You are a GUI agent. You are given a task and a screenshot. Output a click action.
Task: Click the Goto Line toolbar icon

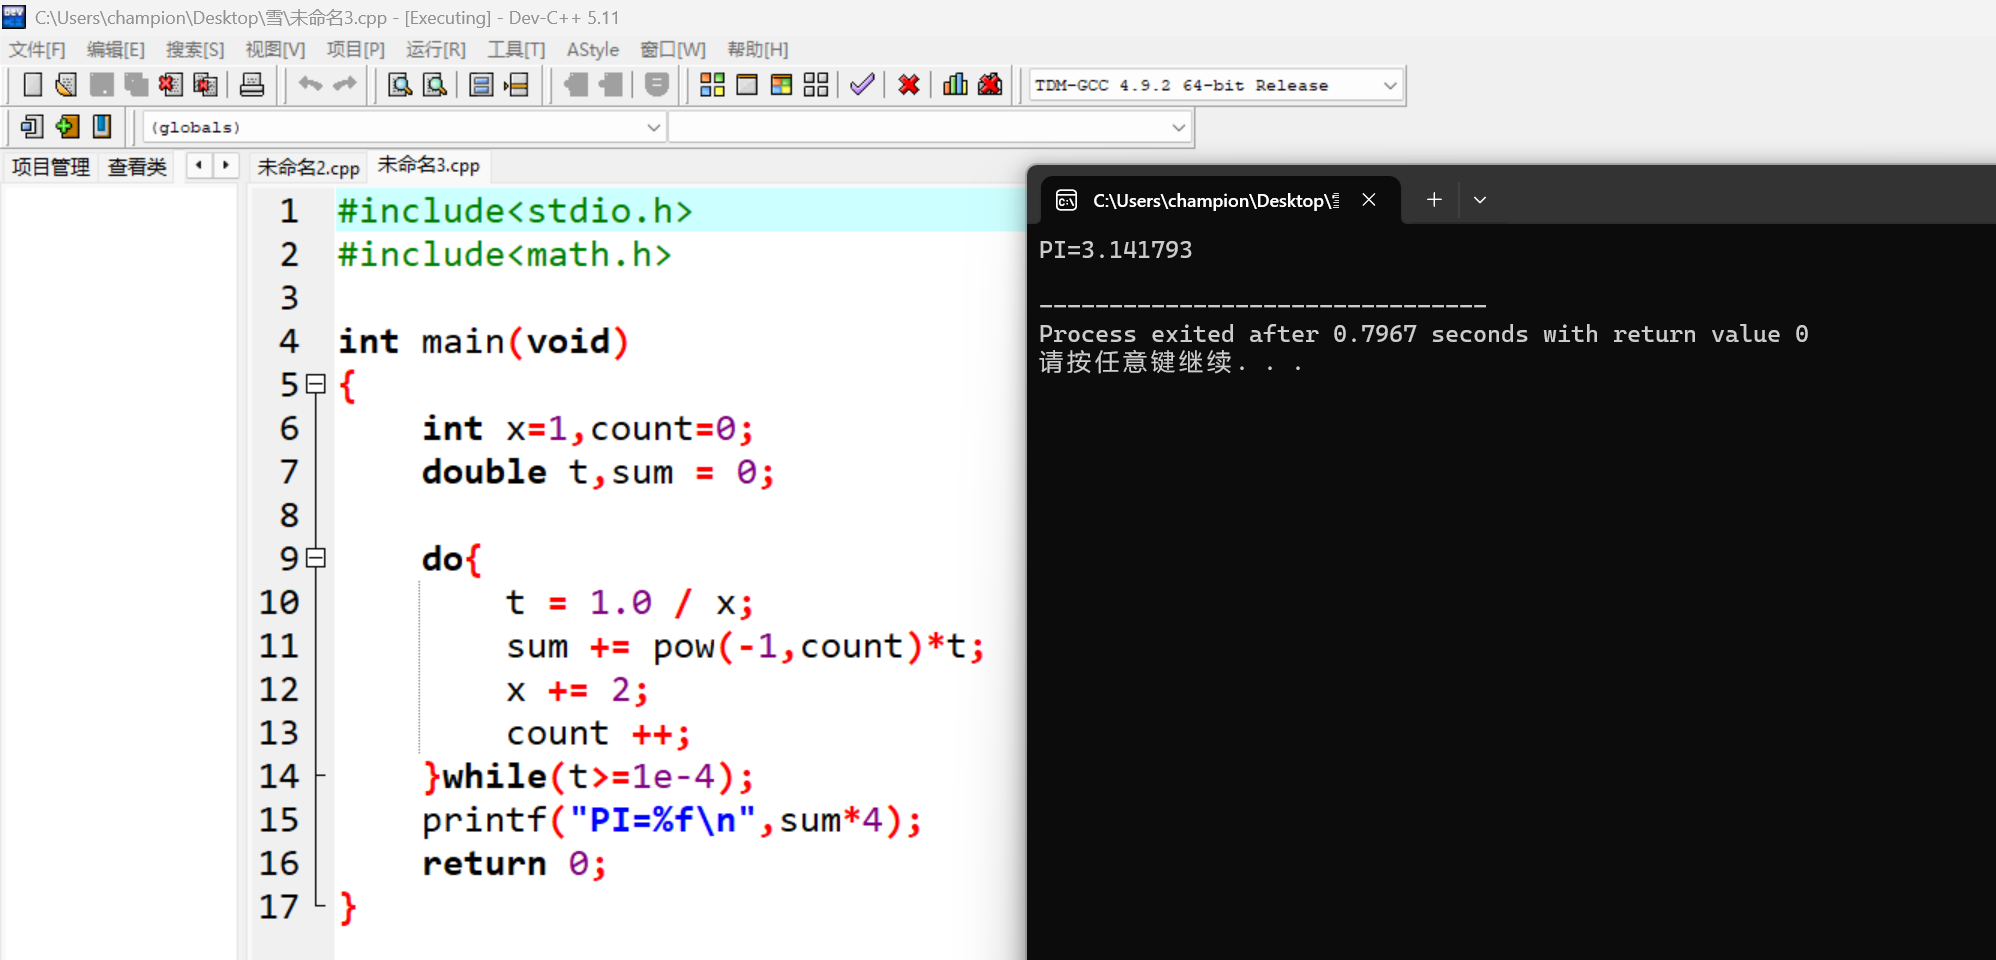tap(516, 85)
